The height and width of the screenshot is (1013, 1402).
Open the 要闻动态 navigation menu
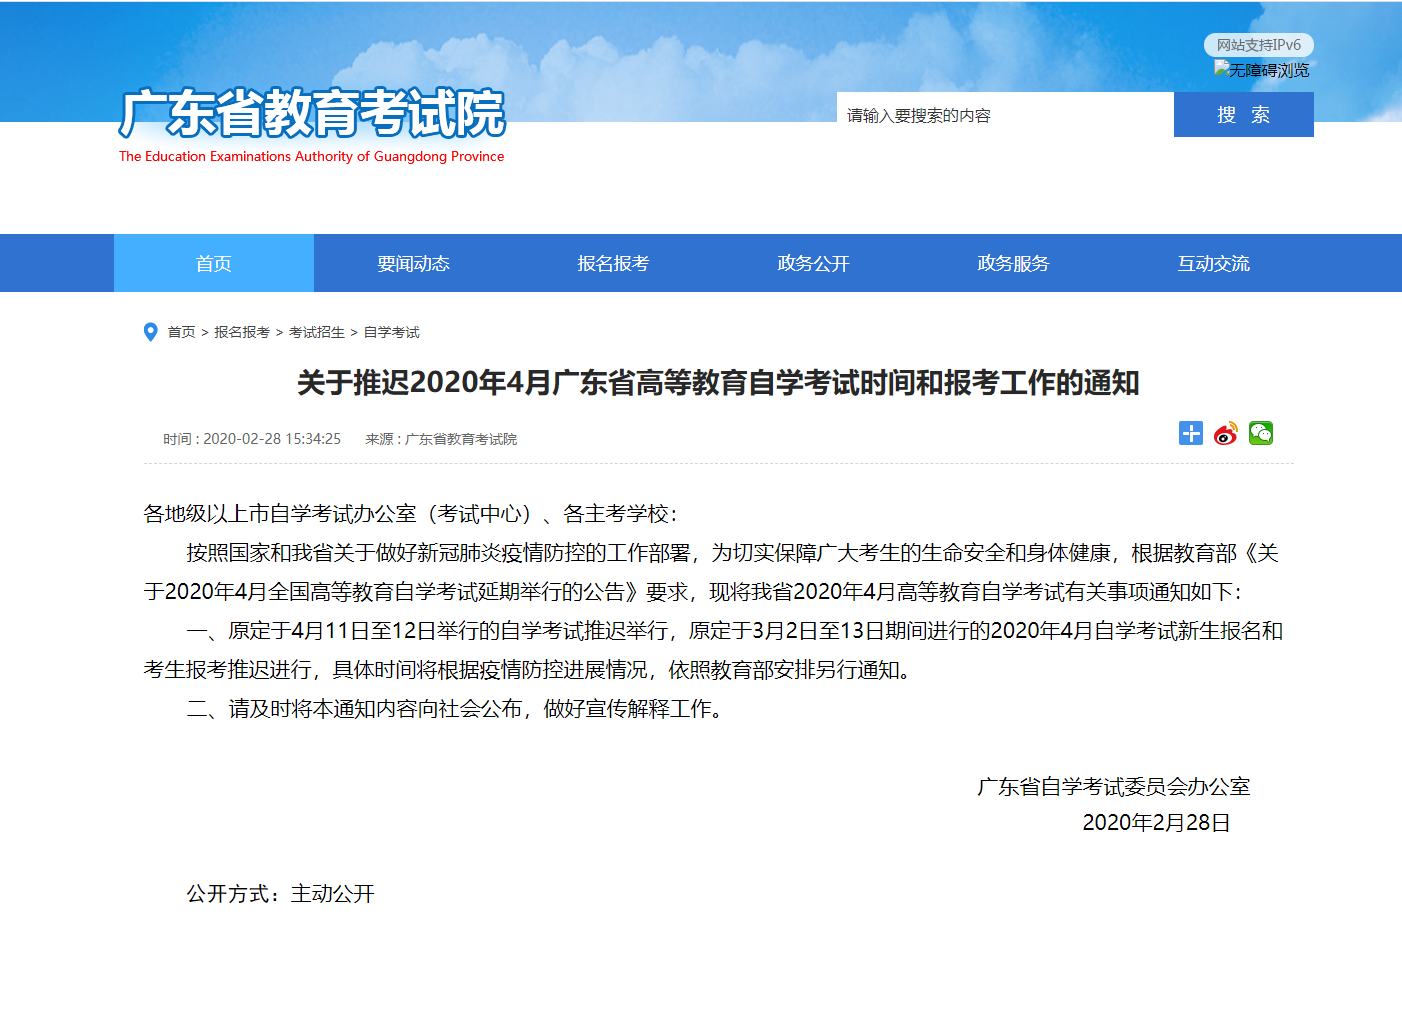[414, 263]
